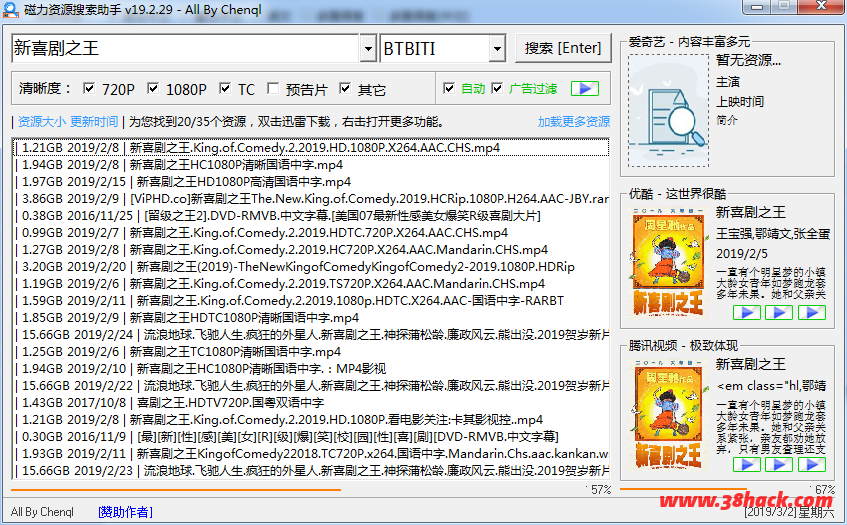Click the app icon in the title bar
Screen dimensions: 847x525
point(11,10)
